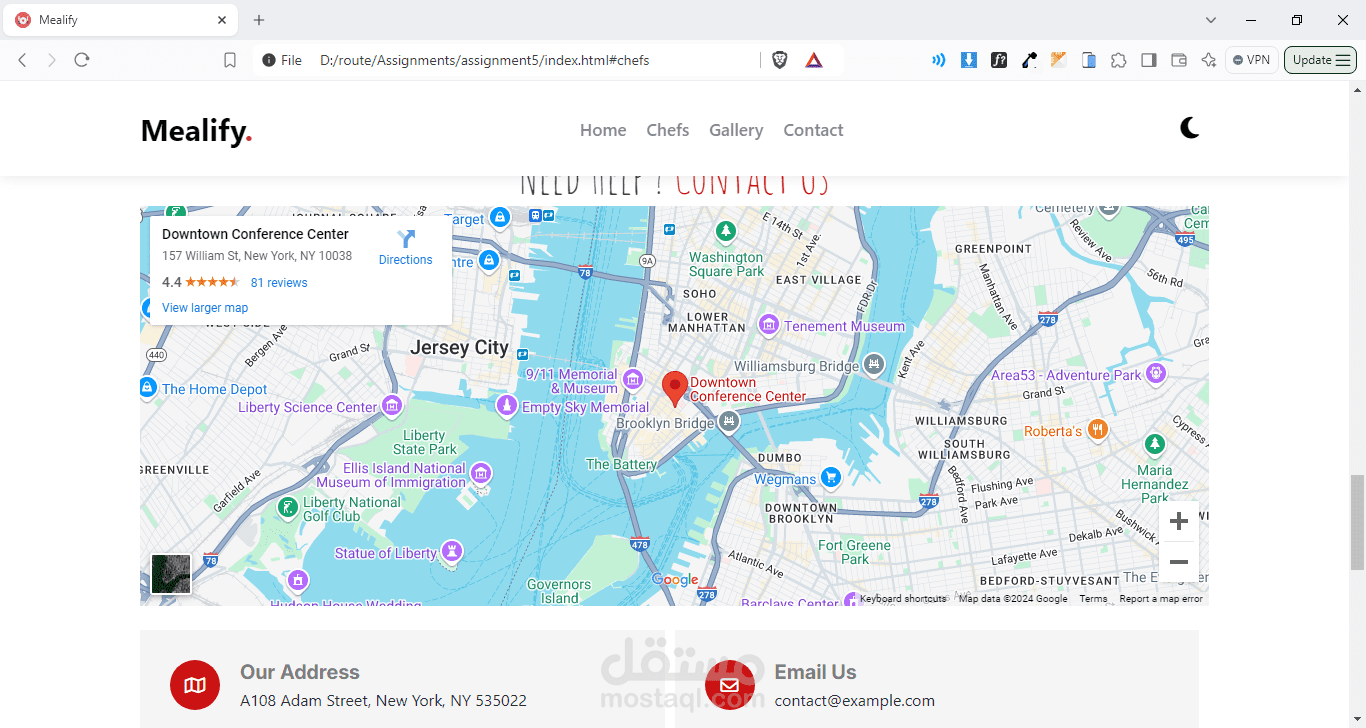
Task: Click the Brooklyn Bridge marker
Action: click(x=729, y=422)
